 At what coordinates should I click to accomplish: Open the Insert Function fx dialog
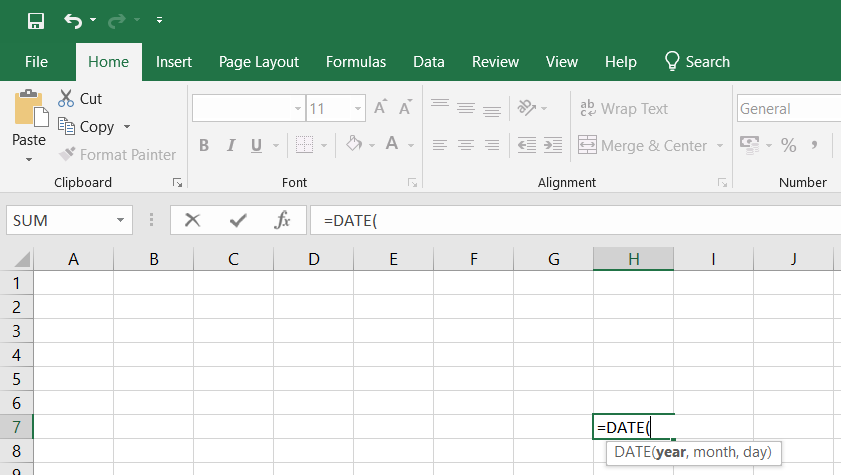click(283, 220)
